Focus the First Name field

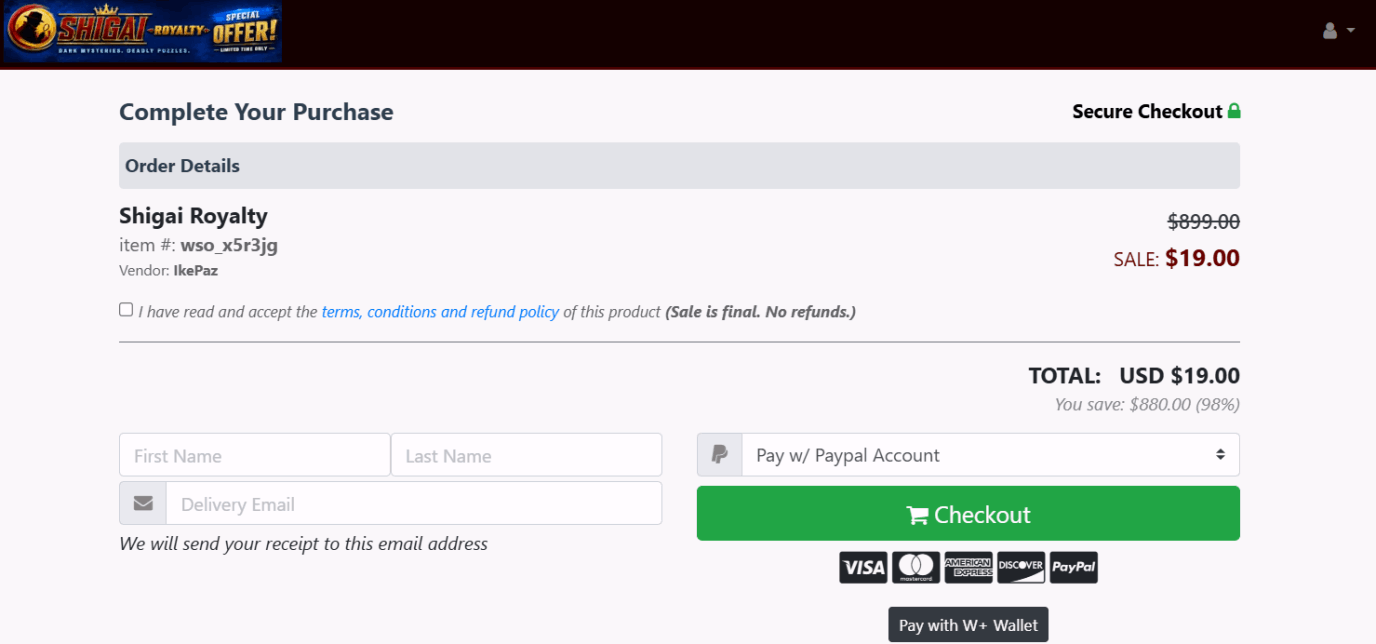(254, 455)
